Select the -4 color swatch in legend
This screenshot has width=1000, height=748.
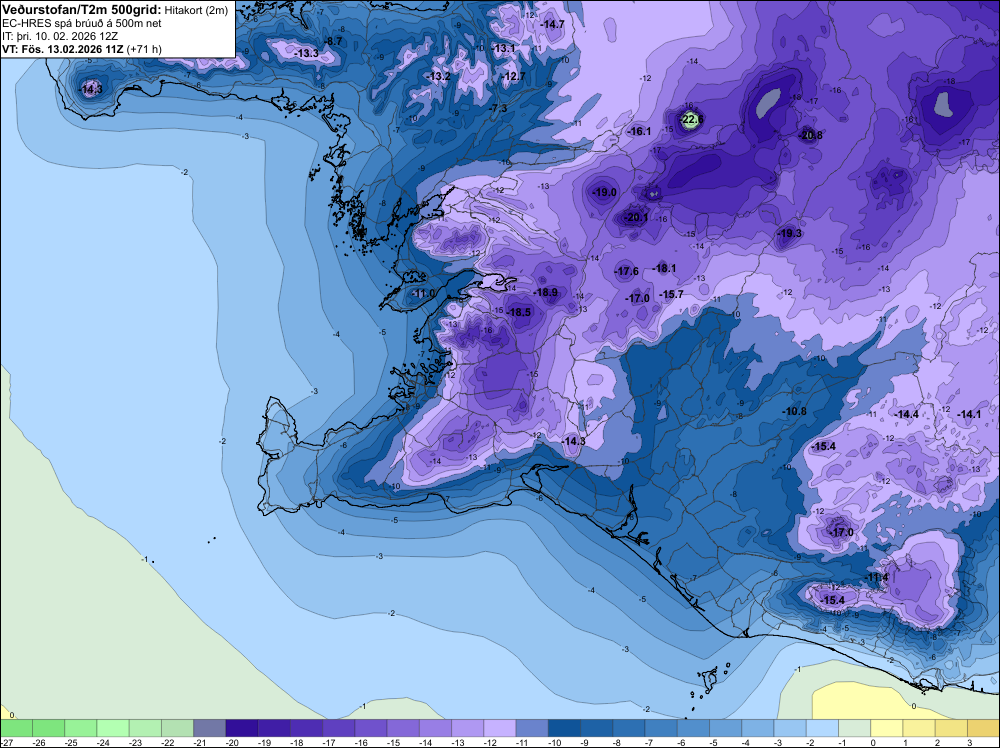[x=758, y=728]
